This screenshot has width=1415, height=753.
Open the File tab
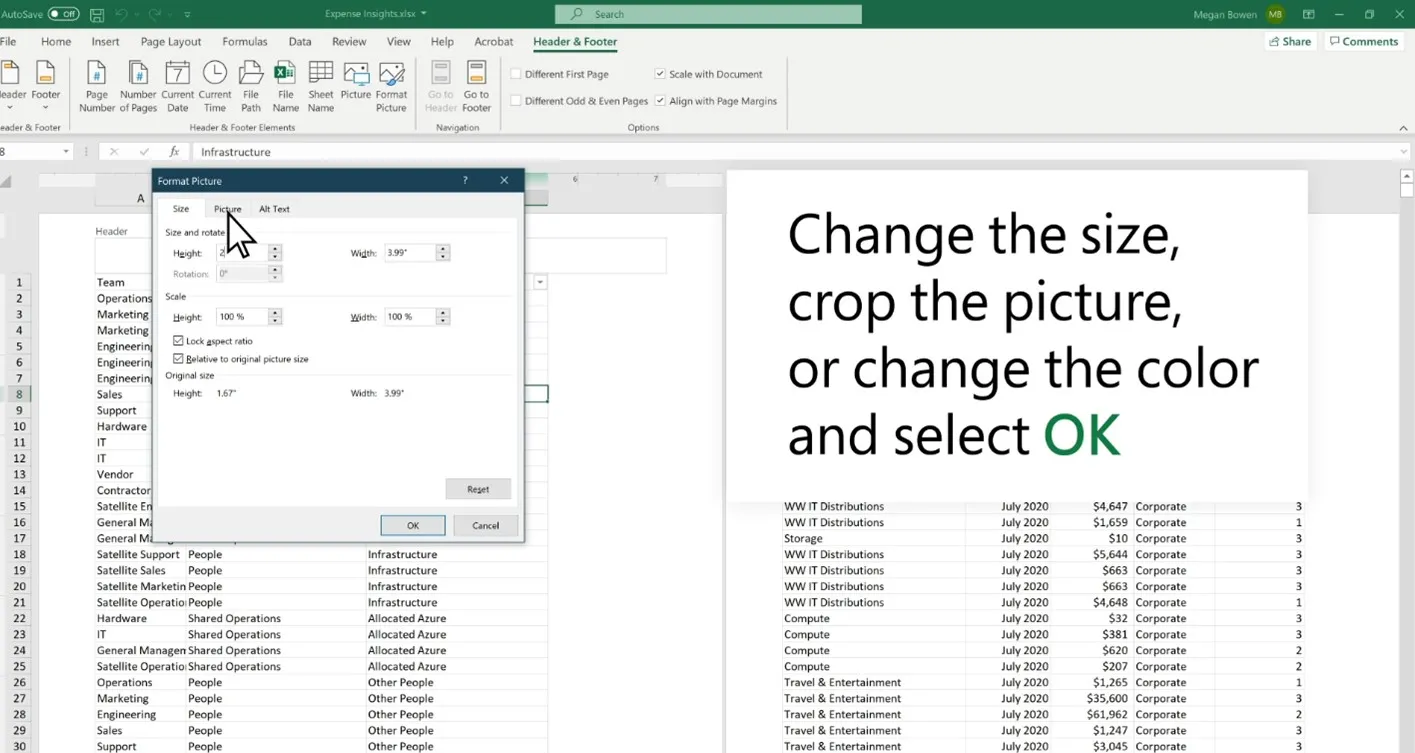pos(8,42)
